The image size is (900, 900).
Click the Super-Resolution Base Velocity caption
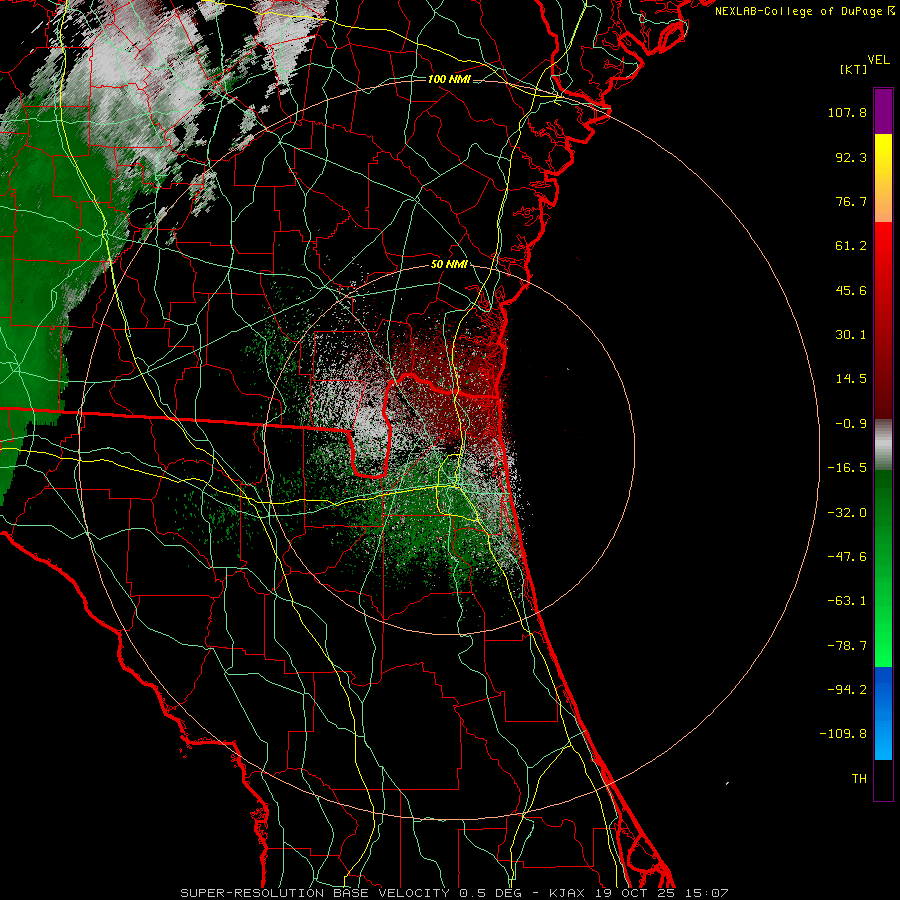tap(454, 893)
